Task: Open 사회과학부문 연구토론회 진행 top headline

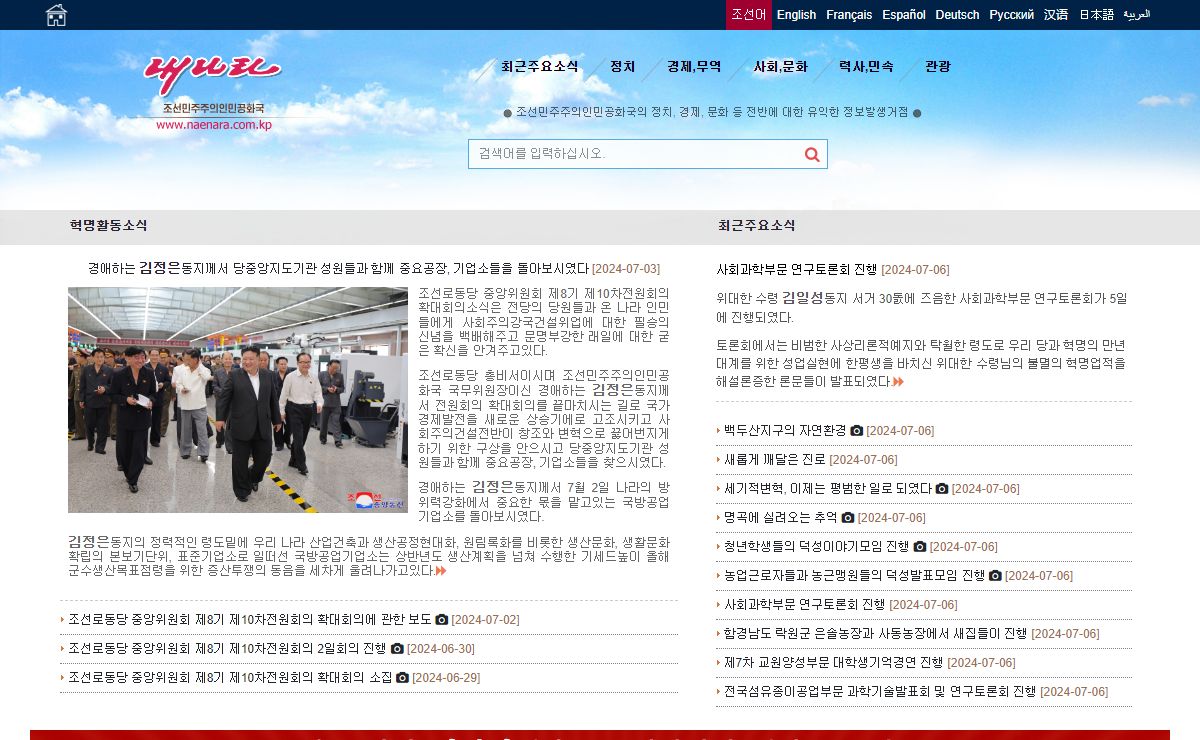Action: (796, 270)
